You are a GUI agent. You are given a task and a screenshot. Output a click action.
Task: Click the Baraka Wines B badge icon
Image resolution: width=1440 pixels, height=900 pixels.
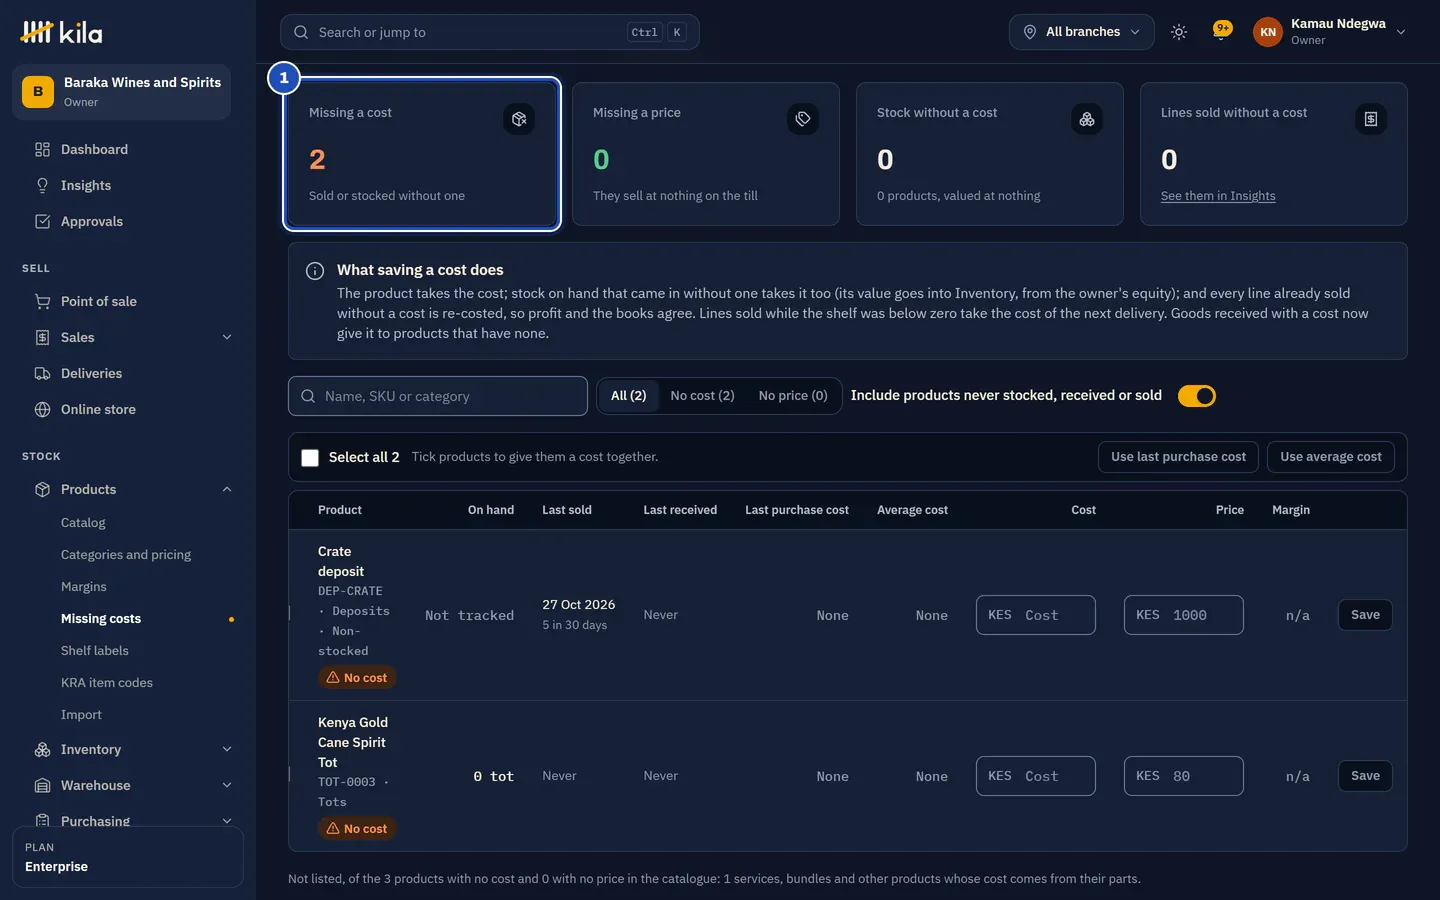click(38, 92)
